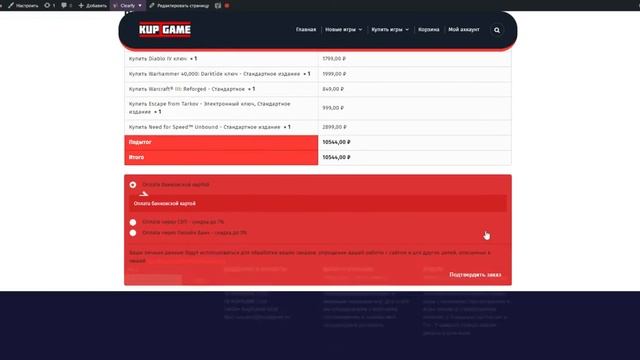Open Корзина from the site menu

point(429,29)
